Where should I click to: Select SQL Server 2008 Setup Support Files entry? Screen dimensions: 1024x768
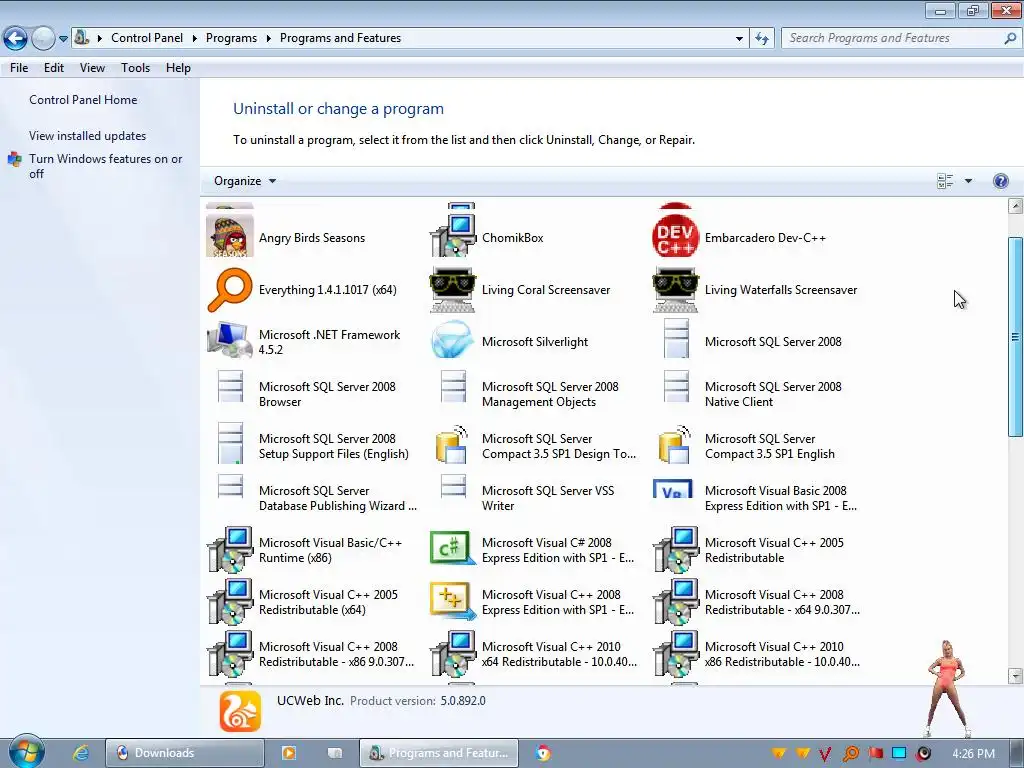point(311,446)
